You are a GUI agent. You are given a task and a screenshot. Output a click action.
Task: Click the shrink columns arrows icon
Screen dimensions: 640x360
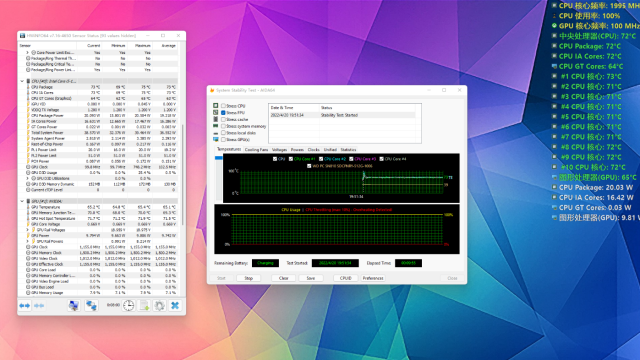[x=39, y=305]
